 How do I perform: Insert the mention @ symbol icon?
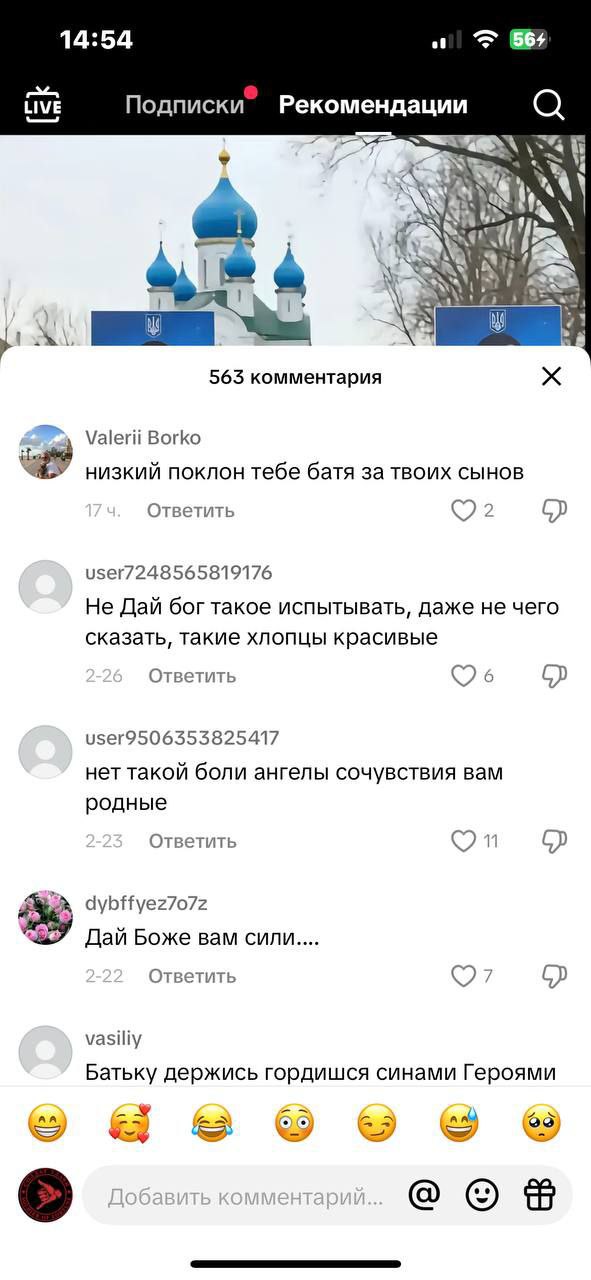[x=424, y=1194]
